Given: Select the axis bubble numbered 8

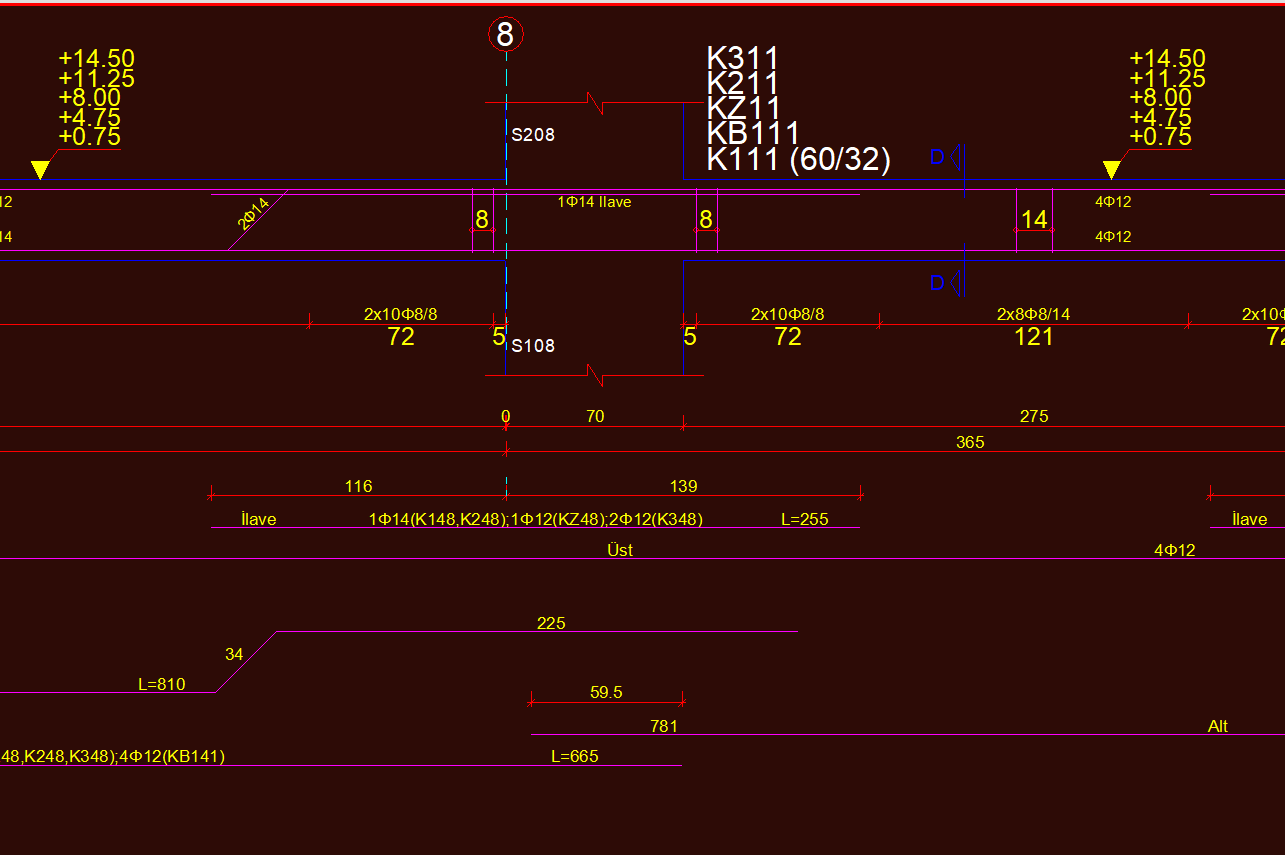Looking at the screenshot, I should point(505,35).
